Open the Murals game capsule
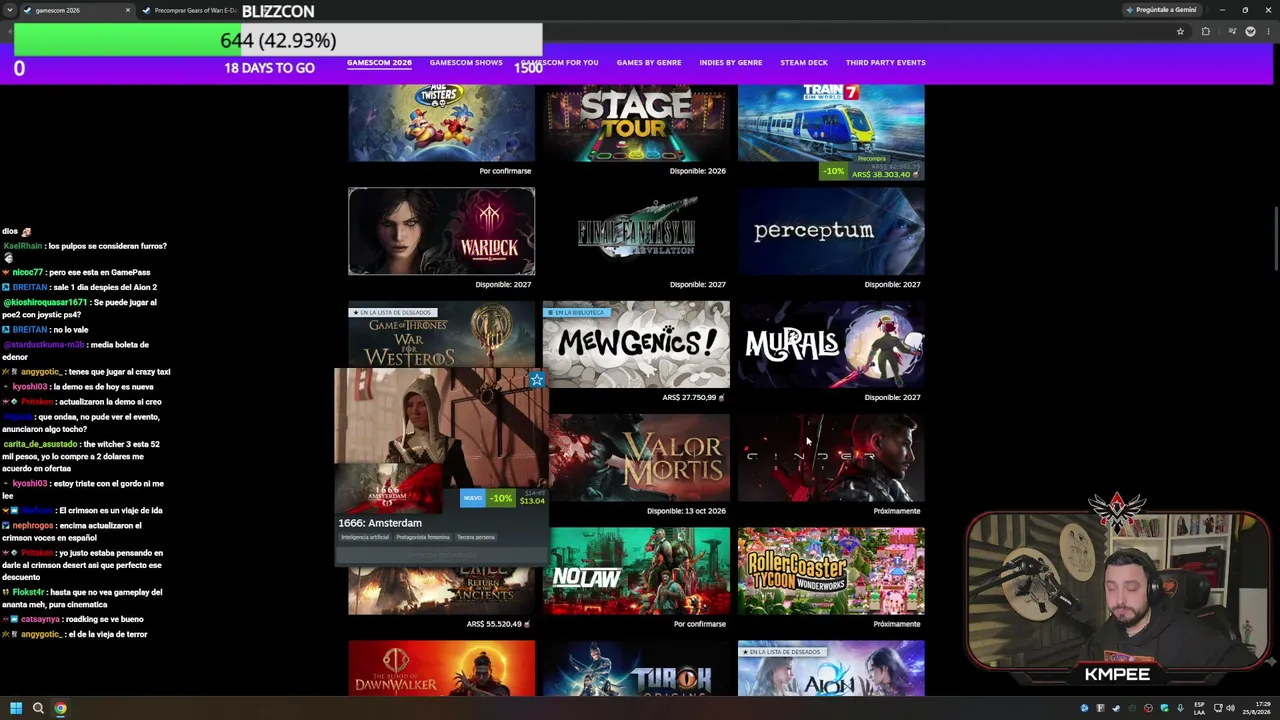 (x=831, y=344)
